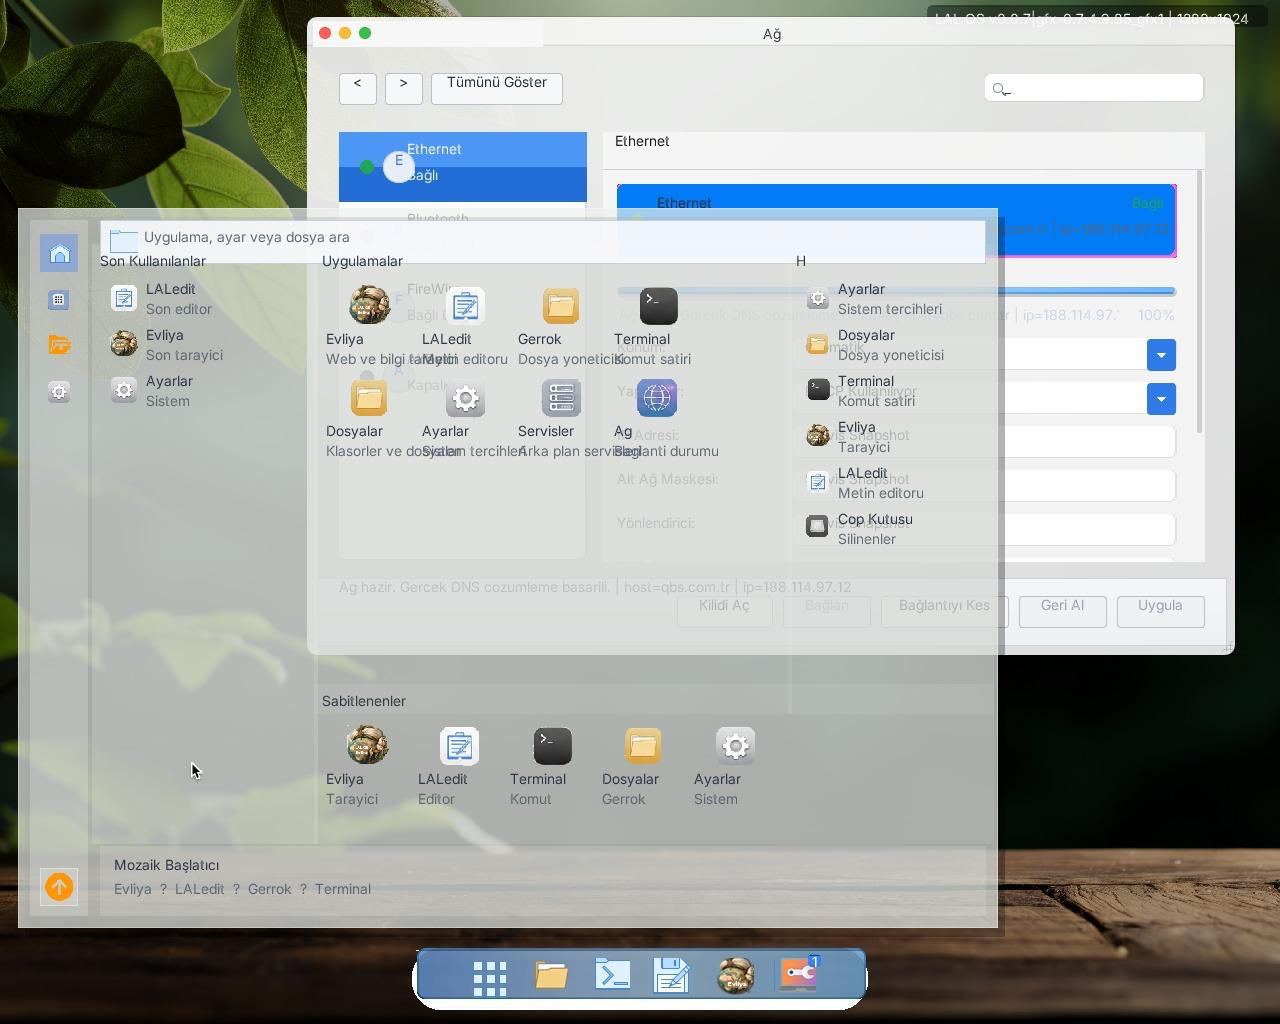The height and width of the screenshot is (1024, 1280).
Task: Open the text editor icon in the dock
Action: click(x=673, y=975)
